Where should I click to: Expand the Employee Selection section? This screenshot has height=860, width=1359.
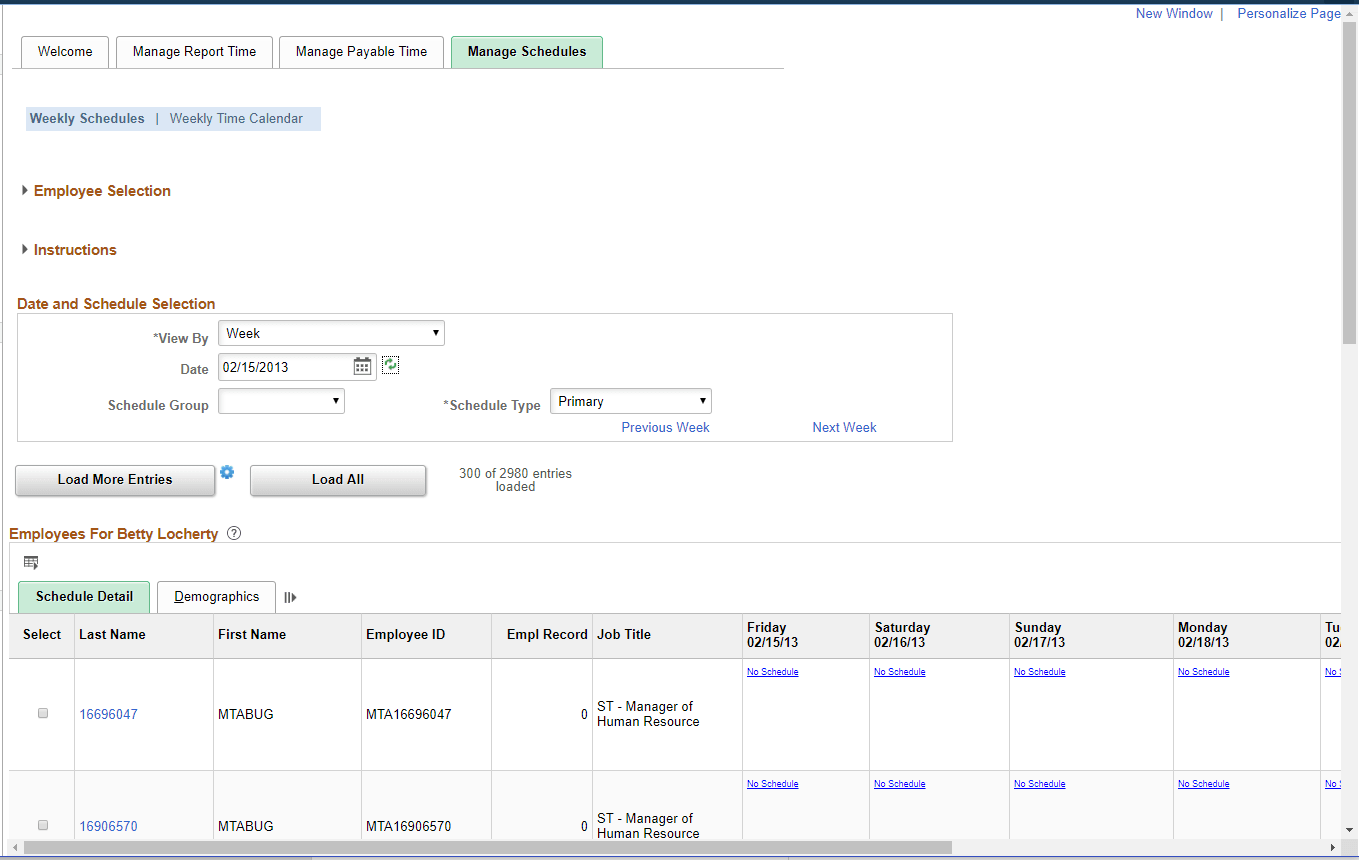click(x=101, y=190)
